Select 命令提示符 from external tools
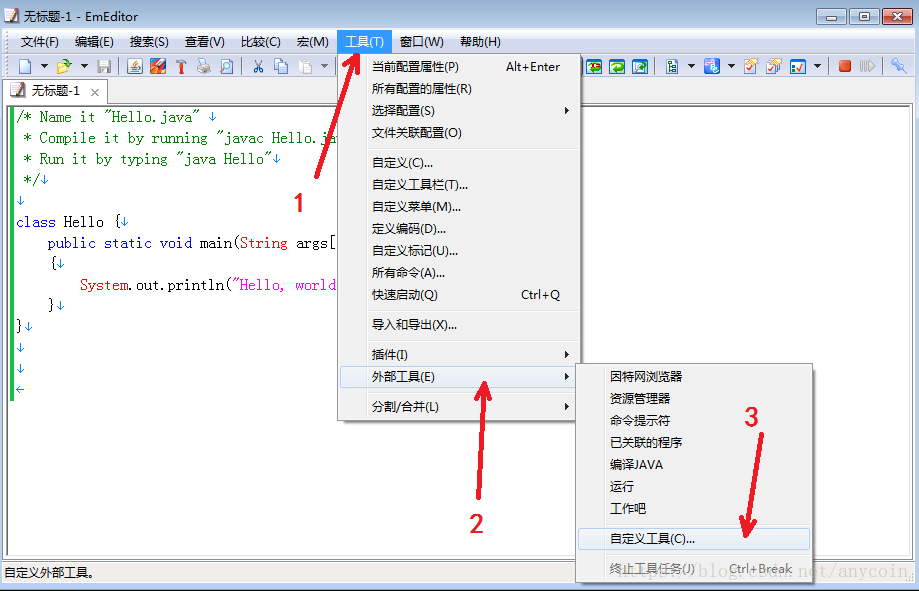This screenshot has height=591, width=919. click(640, 421)
